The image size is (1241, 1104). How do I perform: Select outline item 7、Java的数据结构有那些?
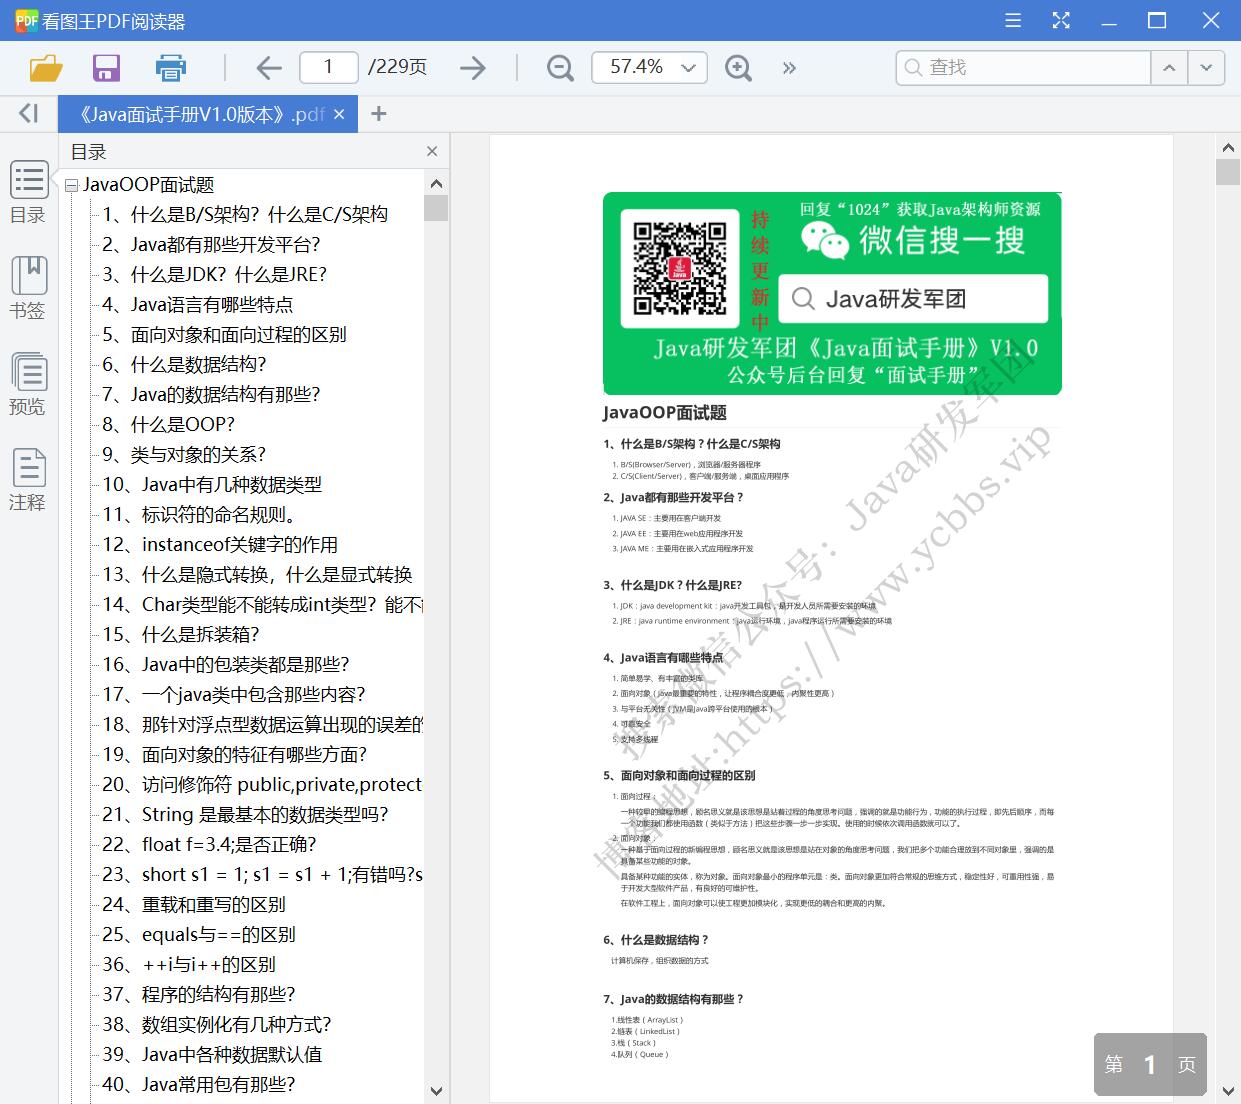click(211, 394)
